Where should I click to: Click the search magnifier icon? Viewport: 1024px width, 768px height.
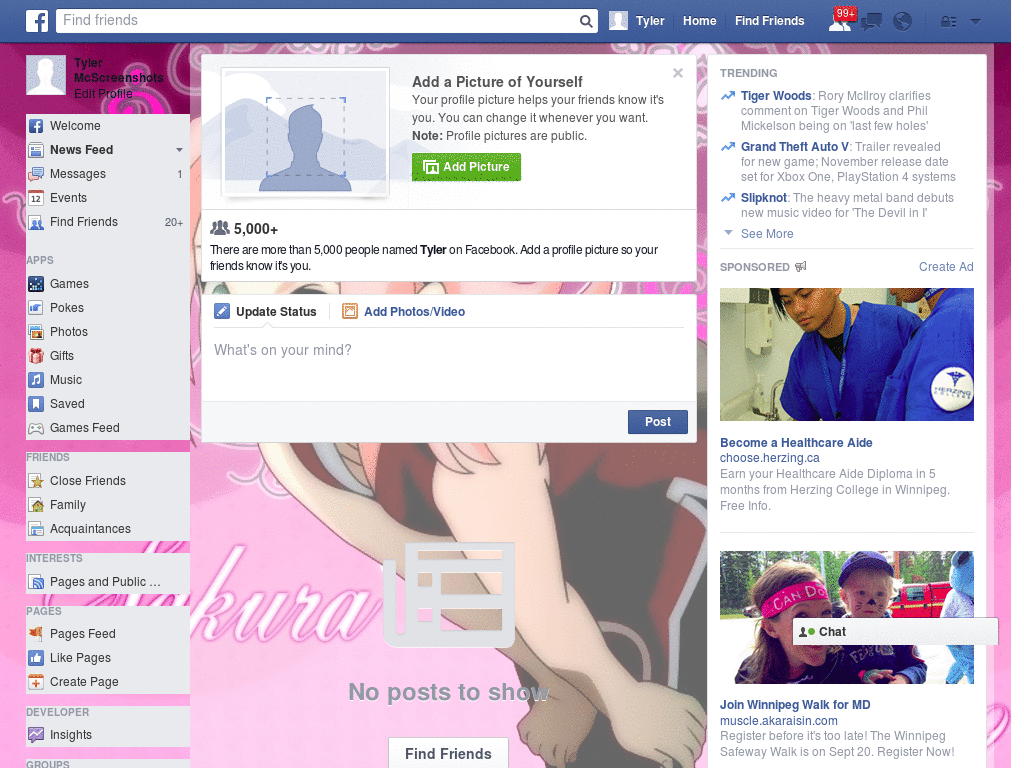[586, 22]
